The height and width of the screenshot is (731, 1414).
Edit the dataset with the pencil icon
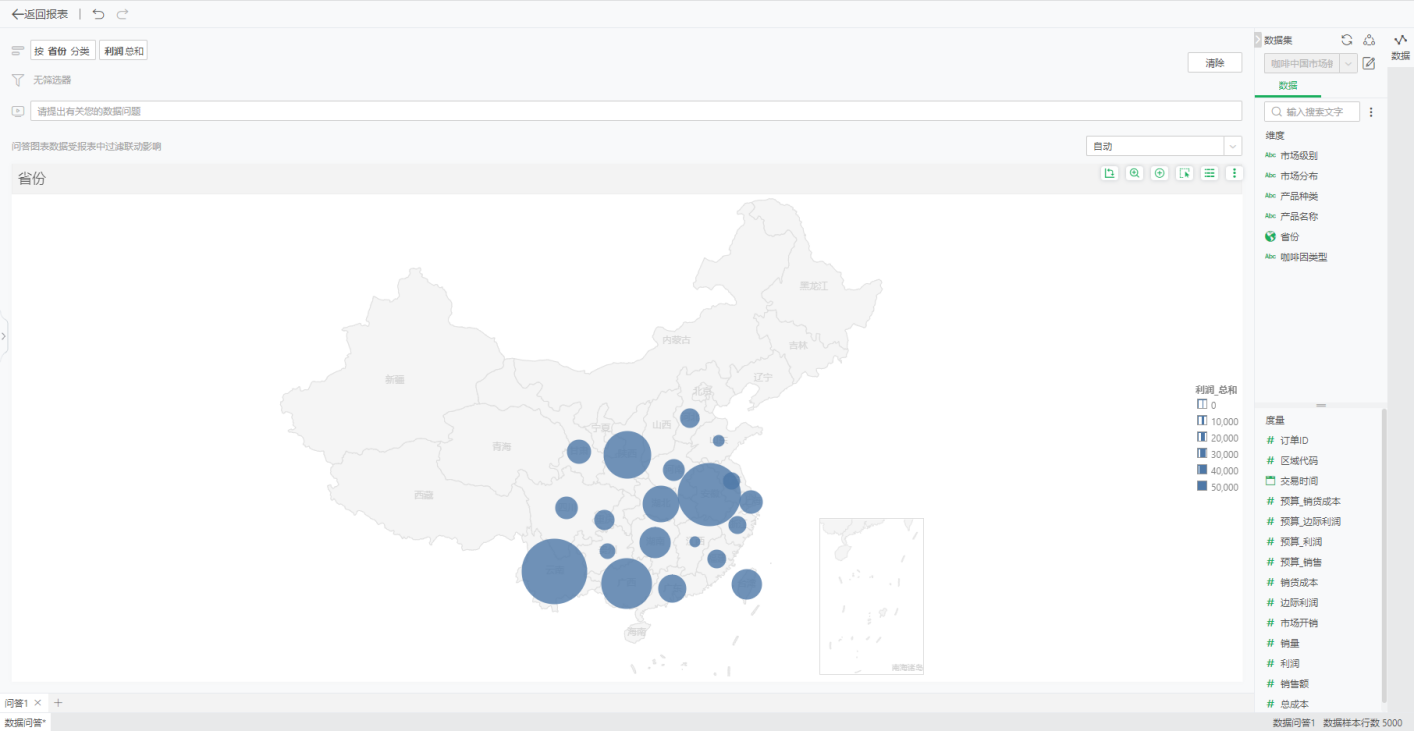1369,63
